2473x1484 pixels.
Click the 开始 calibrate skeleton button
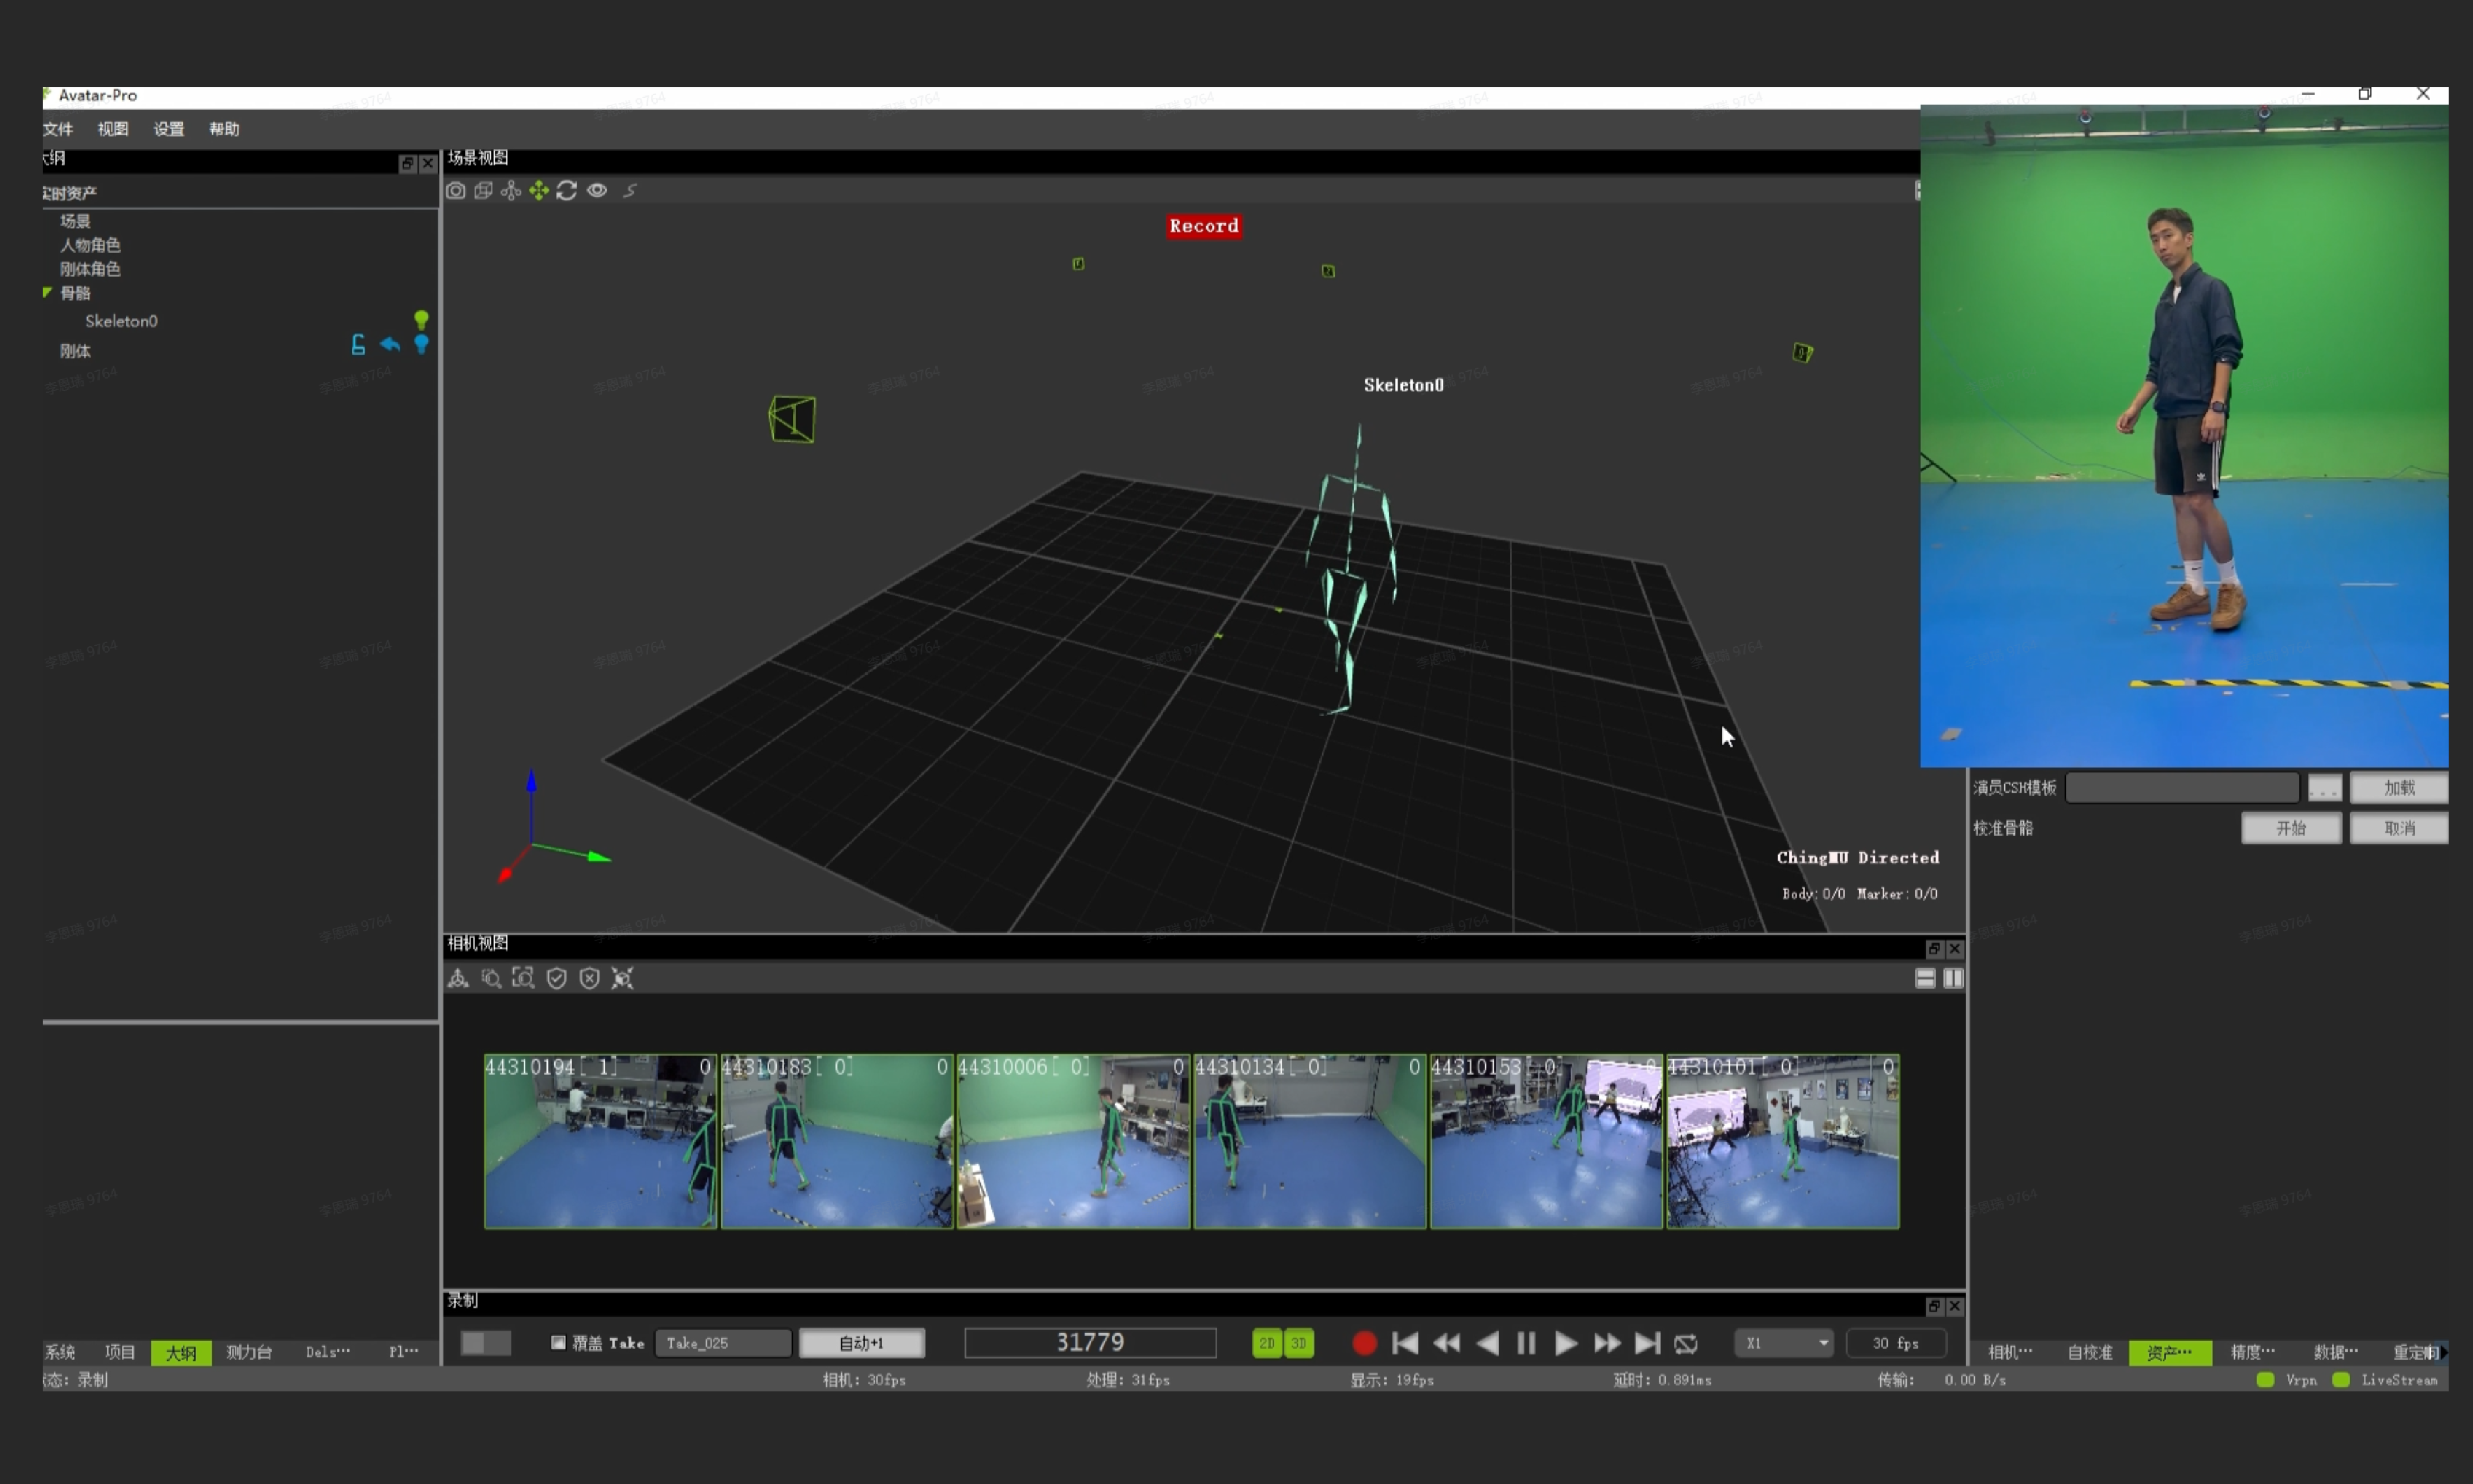coord(2290,828)
